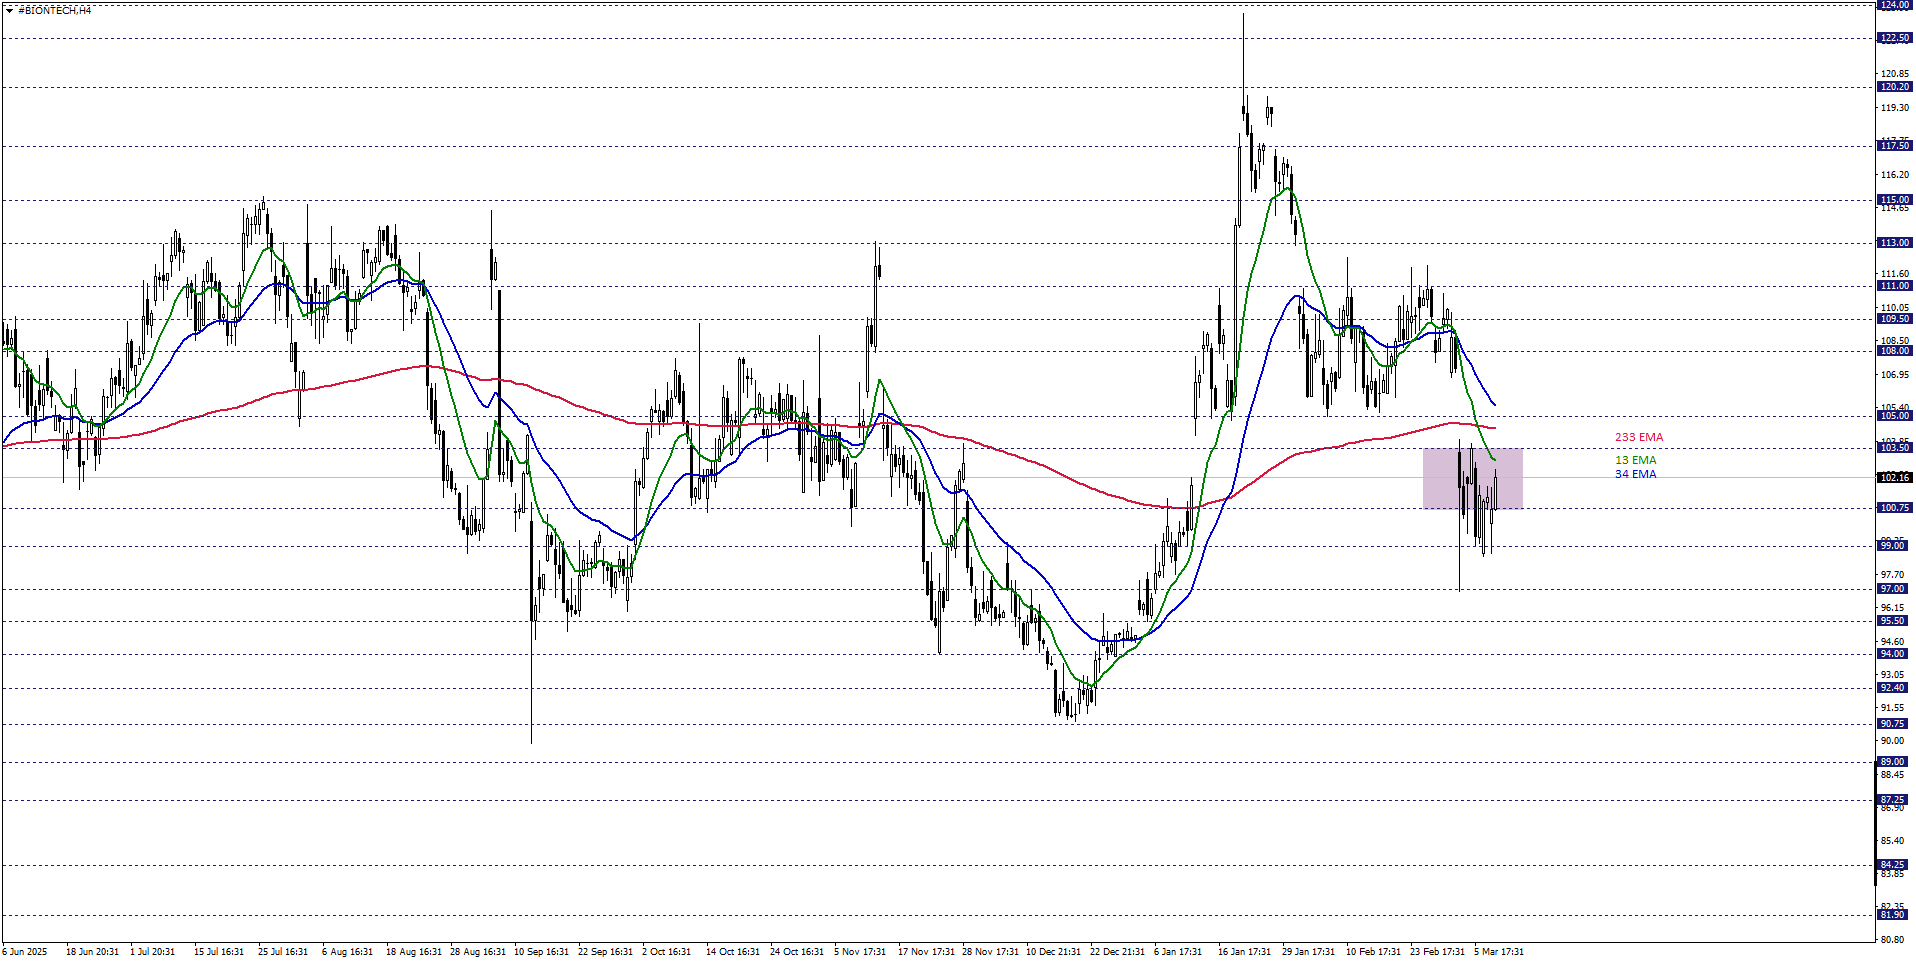
Task: Click the 115.00 price level label
Action: click(1894, 200)
